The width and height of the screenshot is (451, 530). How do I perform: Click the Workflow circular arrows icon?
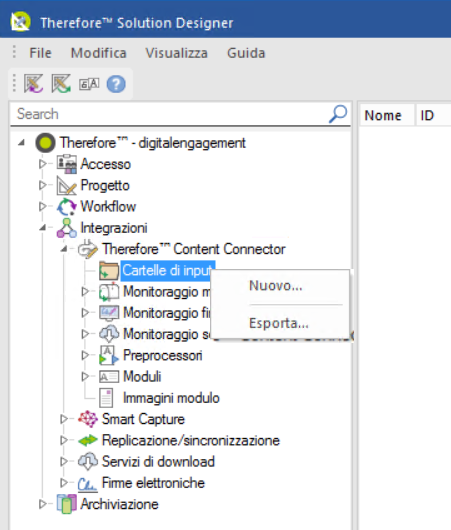point(67,207)
